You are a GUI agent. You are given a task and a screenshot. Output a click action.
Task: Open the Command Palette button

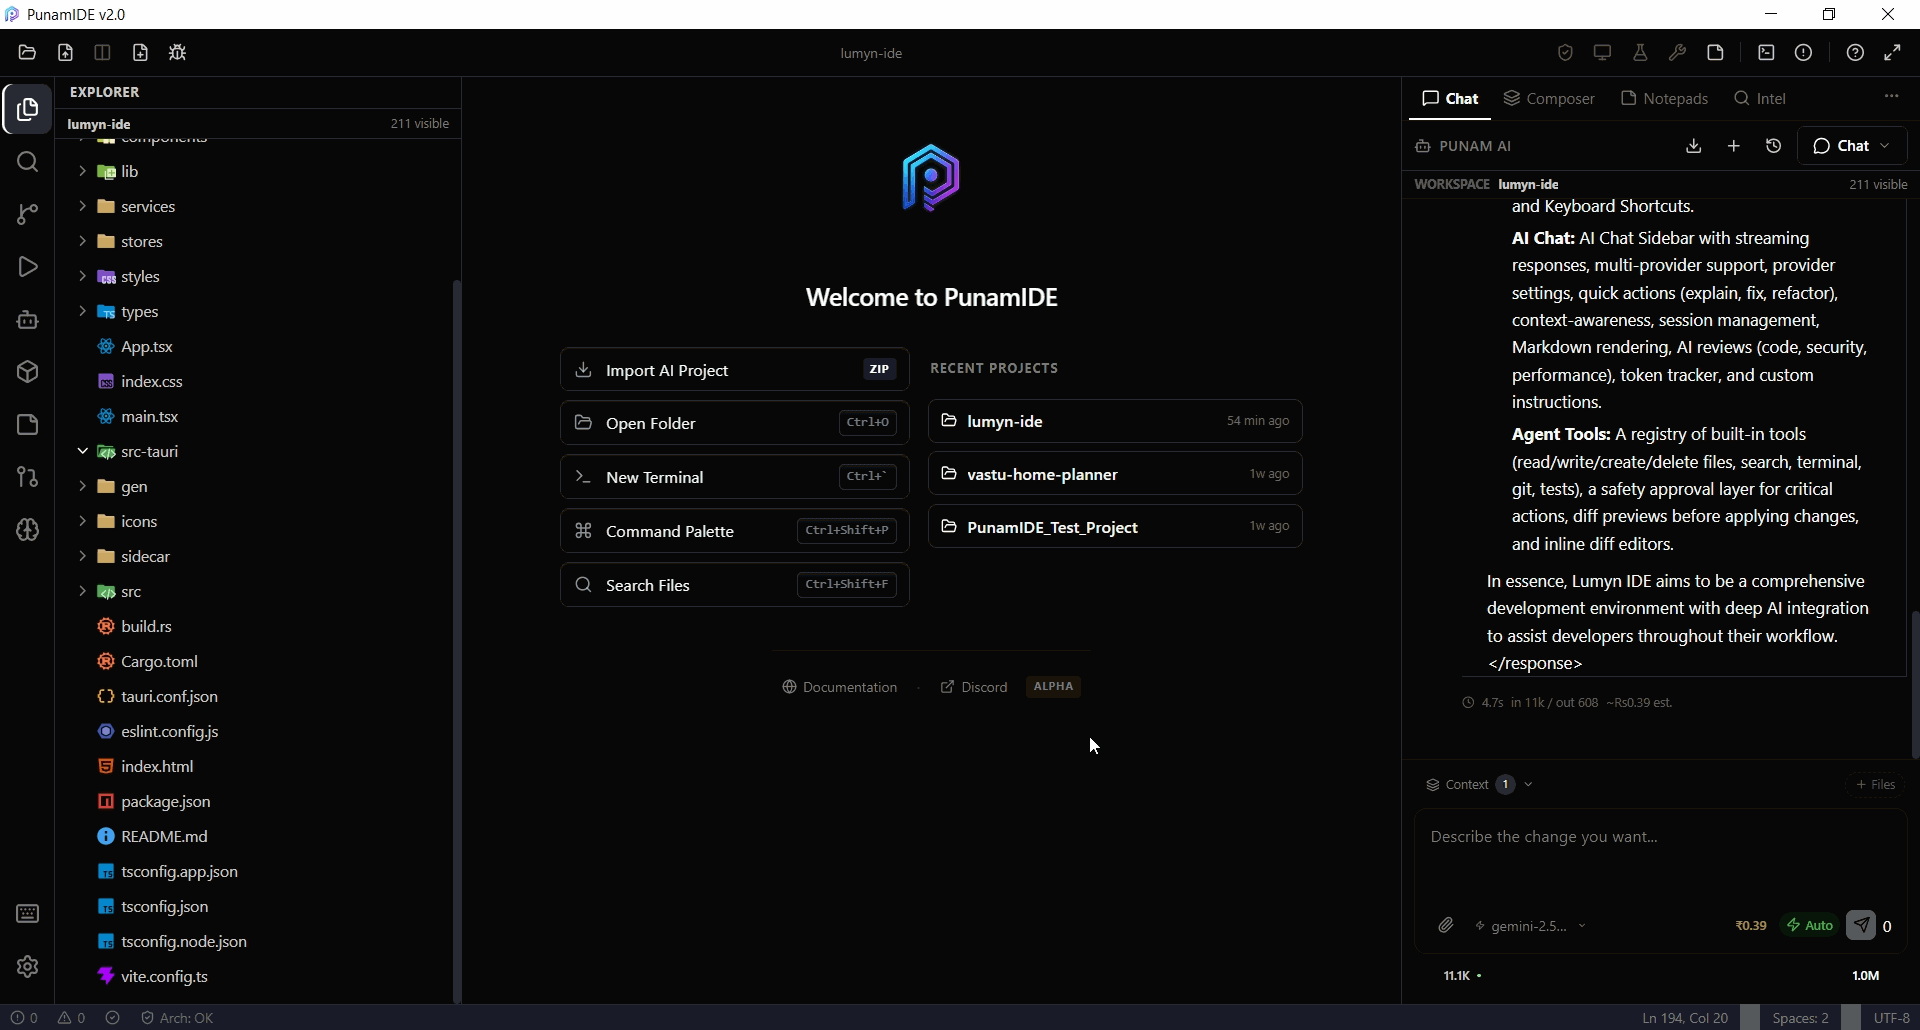[x=735, y=531]
